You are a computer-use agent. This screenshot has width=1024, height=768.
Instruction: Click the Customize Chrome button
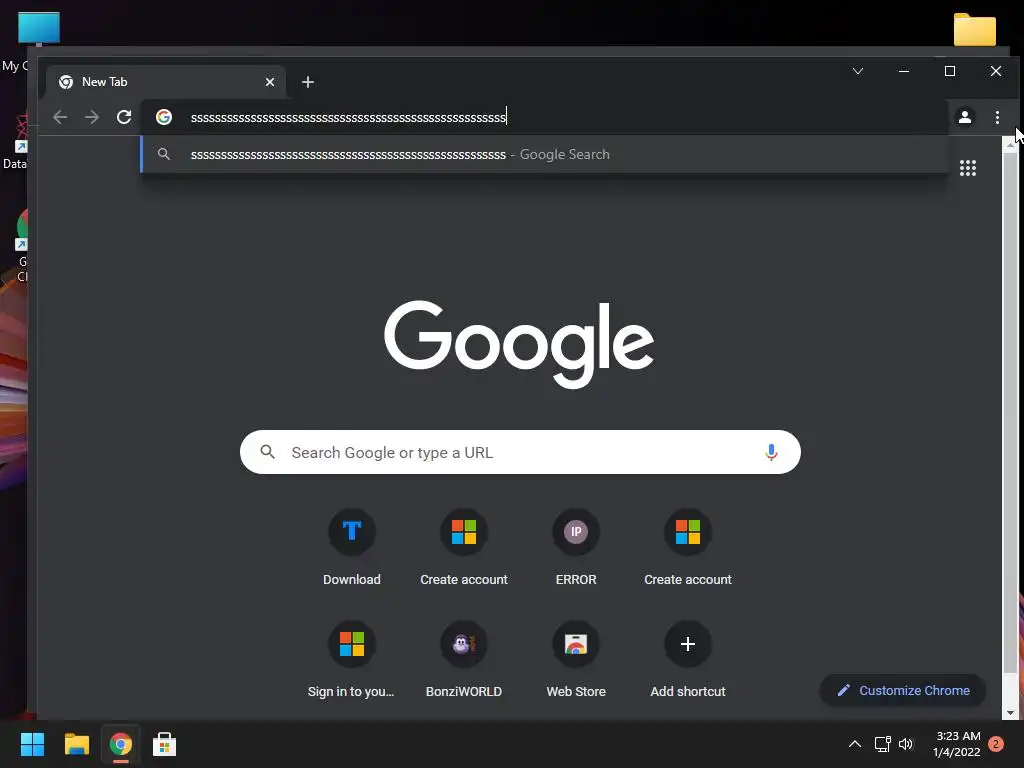pos(903,690)
